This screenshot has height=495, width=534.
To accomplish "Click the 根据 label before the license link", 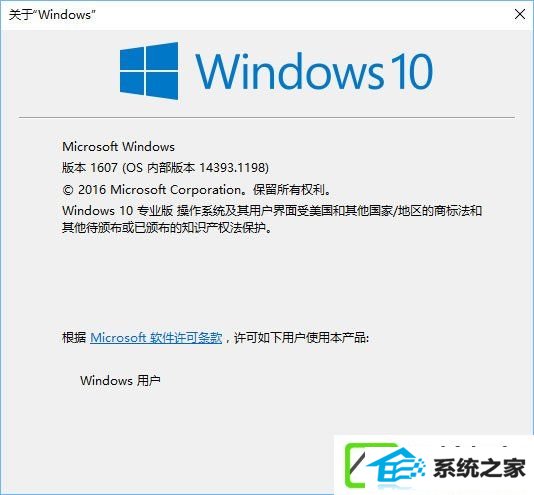I will (x=74, y=338).
